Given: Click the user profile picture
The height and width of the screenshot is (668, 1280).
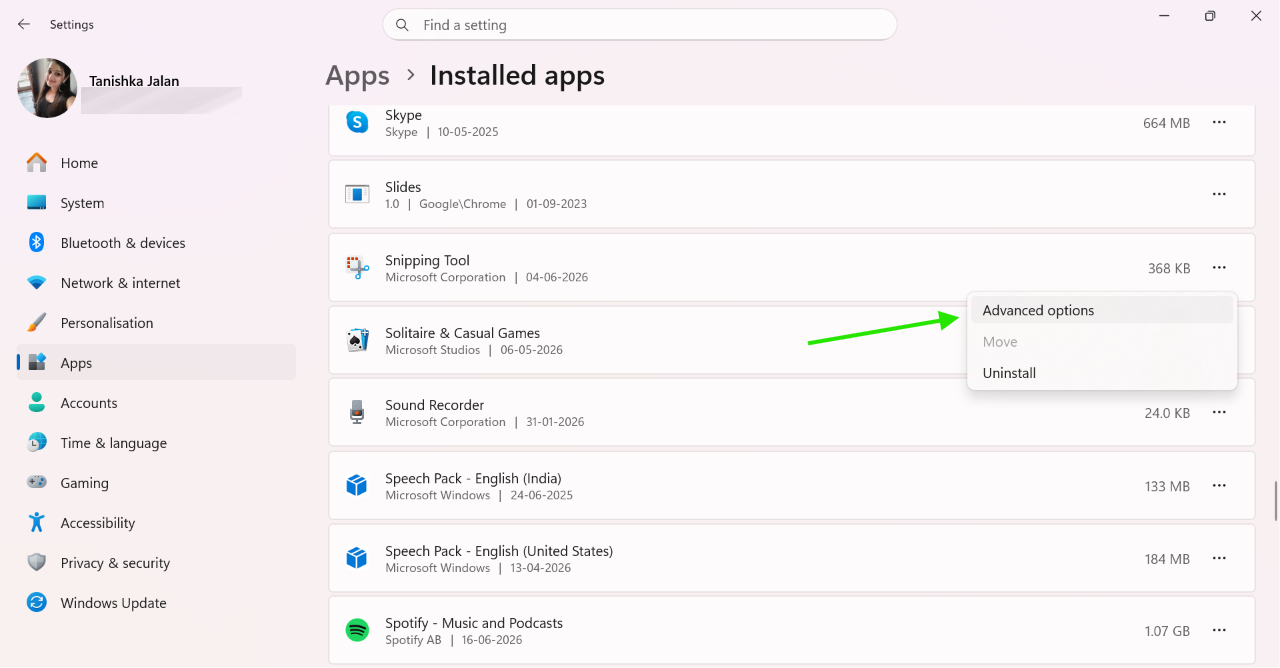Looking at the screenshot, I should (47, 88).
